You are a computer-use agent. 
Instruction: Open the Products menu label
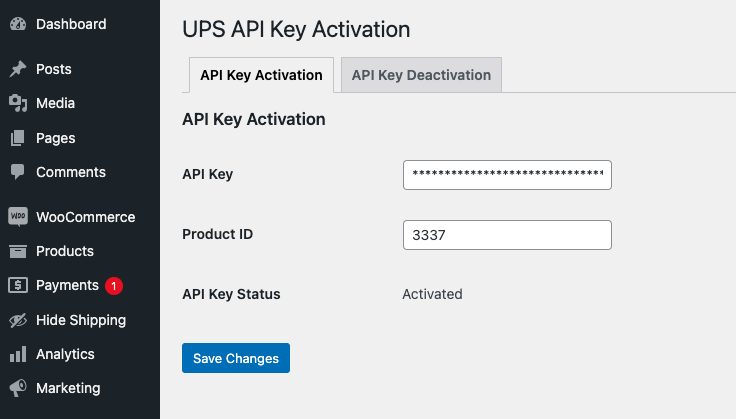point(65,251)
